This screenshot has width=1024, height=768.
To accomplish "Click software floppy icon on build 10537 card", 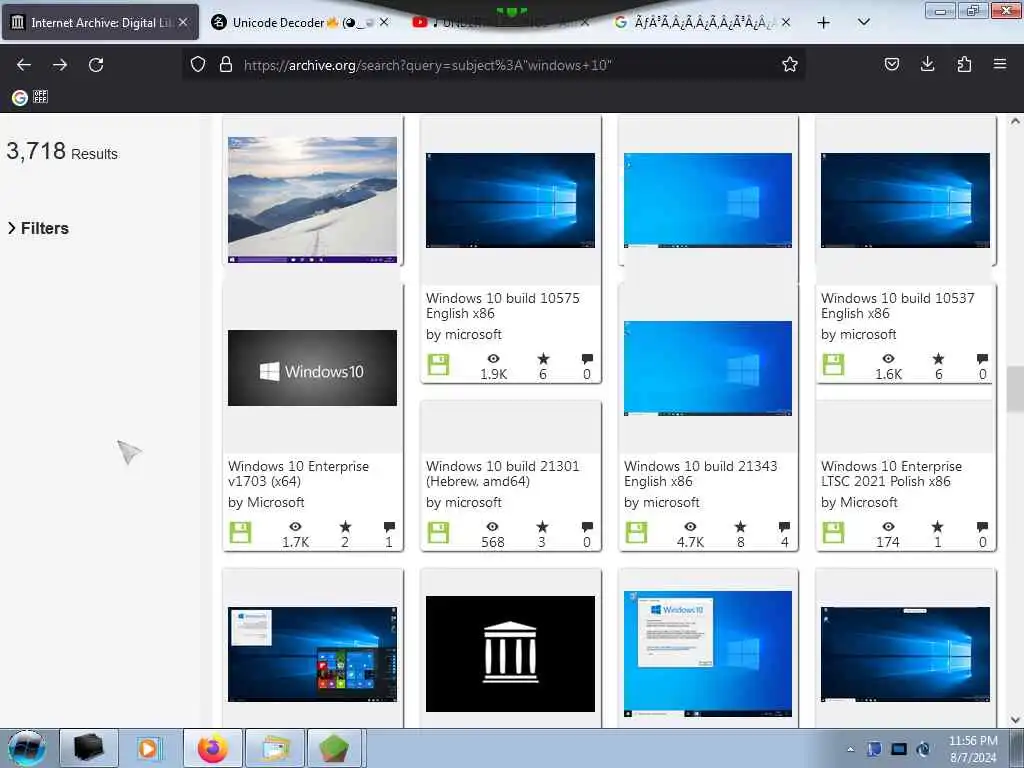I will click(x=833, y=364).
